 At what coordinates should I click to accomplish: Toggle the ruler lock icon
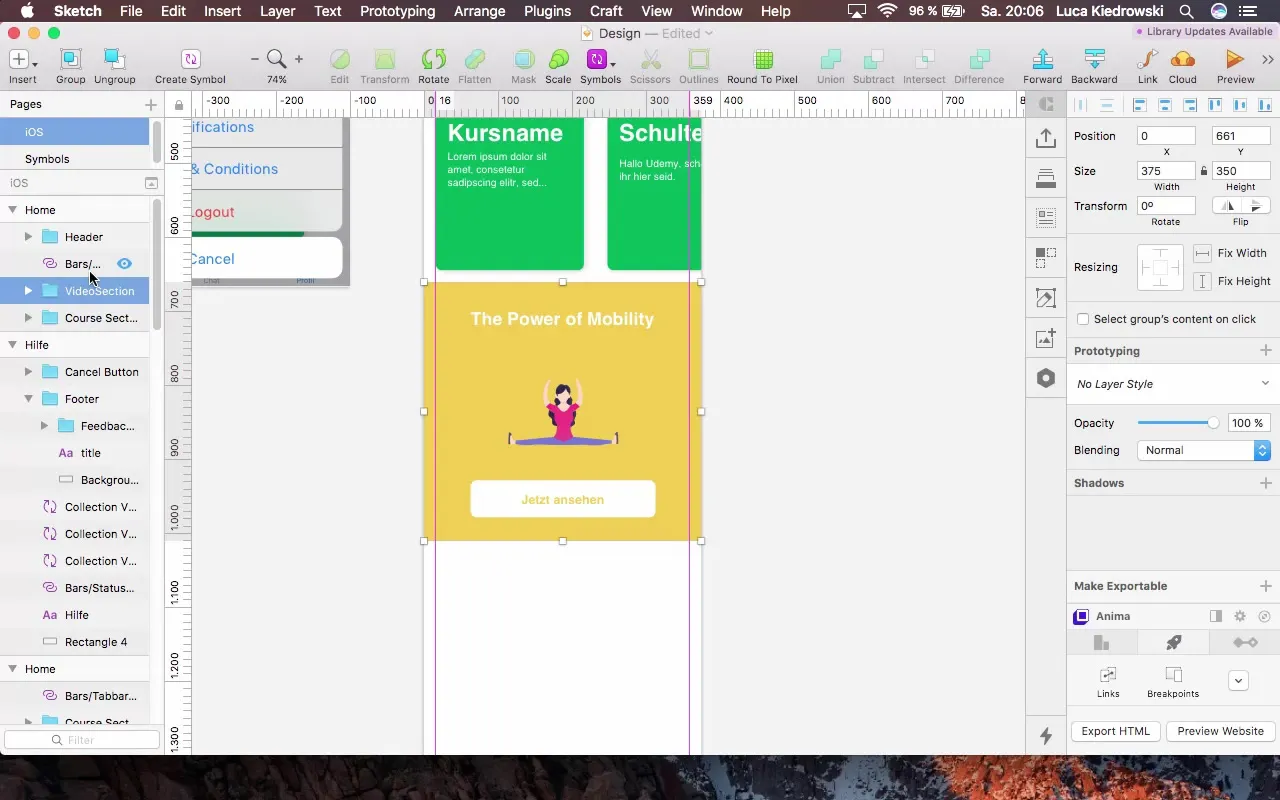click(178, 104)
